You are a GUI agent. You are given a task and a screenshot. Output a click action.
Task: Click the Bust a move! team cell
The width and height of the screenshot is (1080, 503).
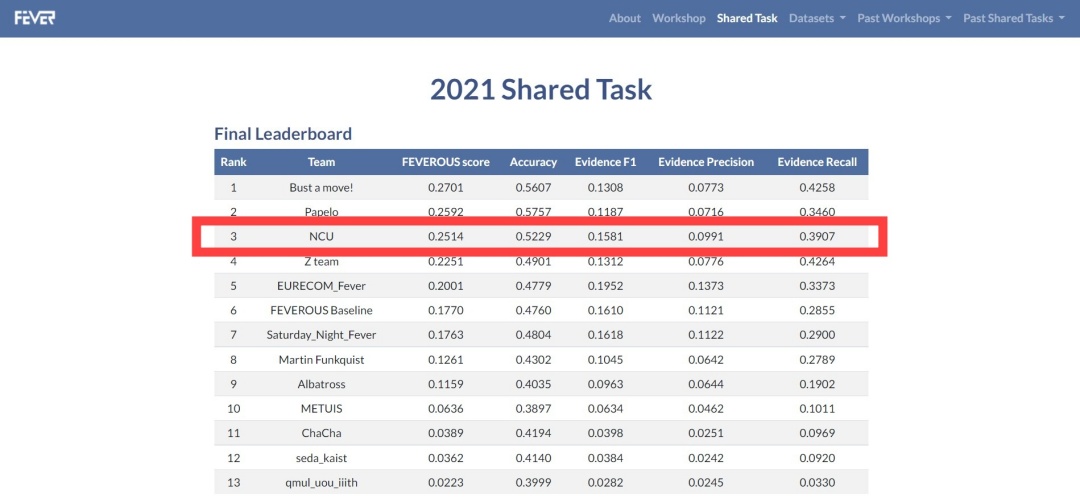click(321, 187)
